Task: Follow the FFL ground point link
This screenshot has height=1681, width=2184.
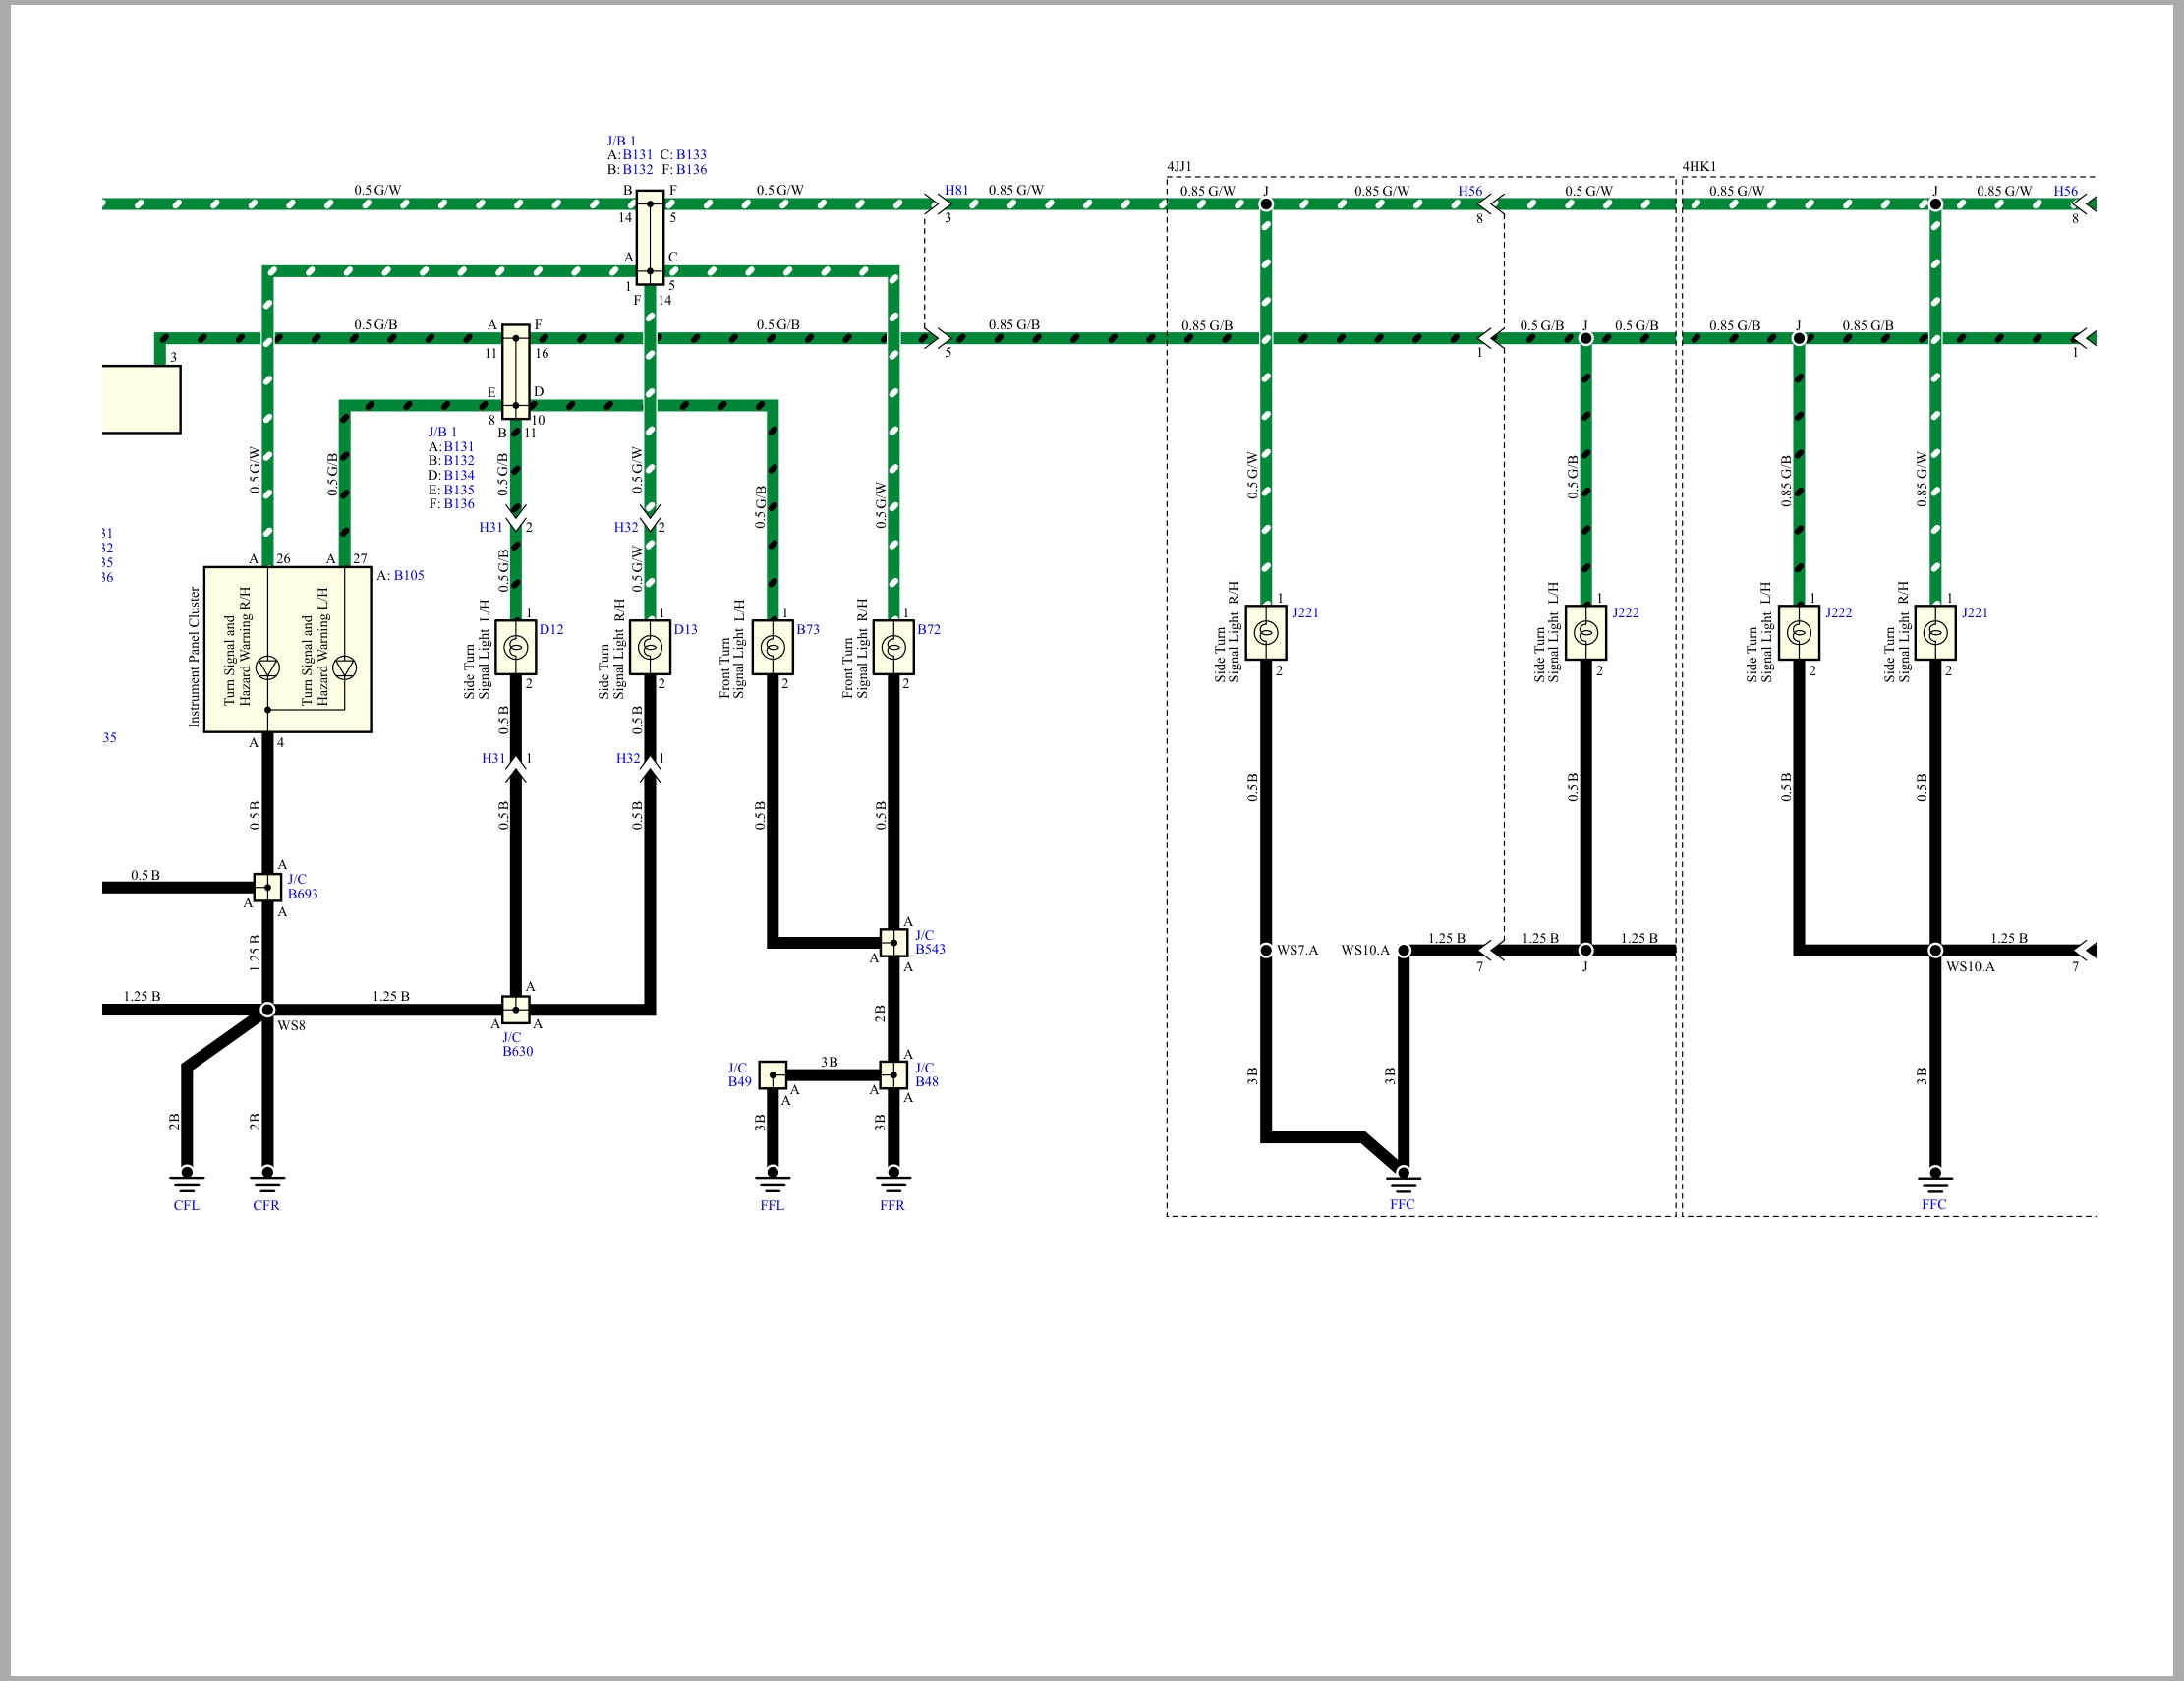Action: point(772,1205)
